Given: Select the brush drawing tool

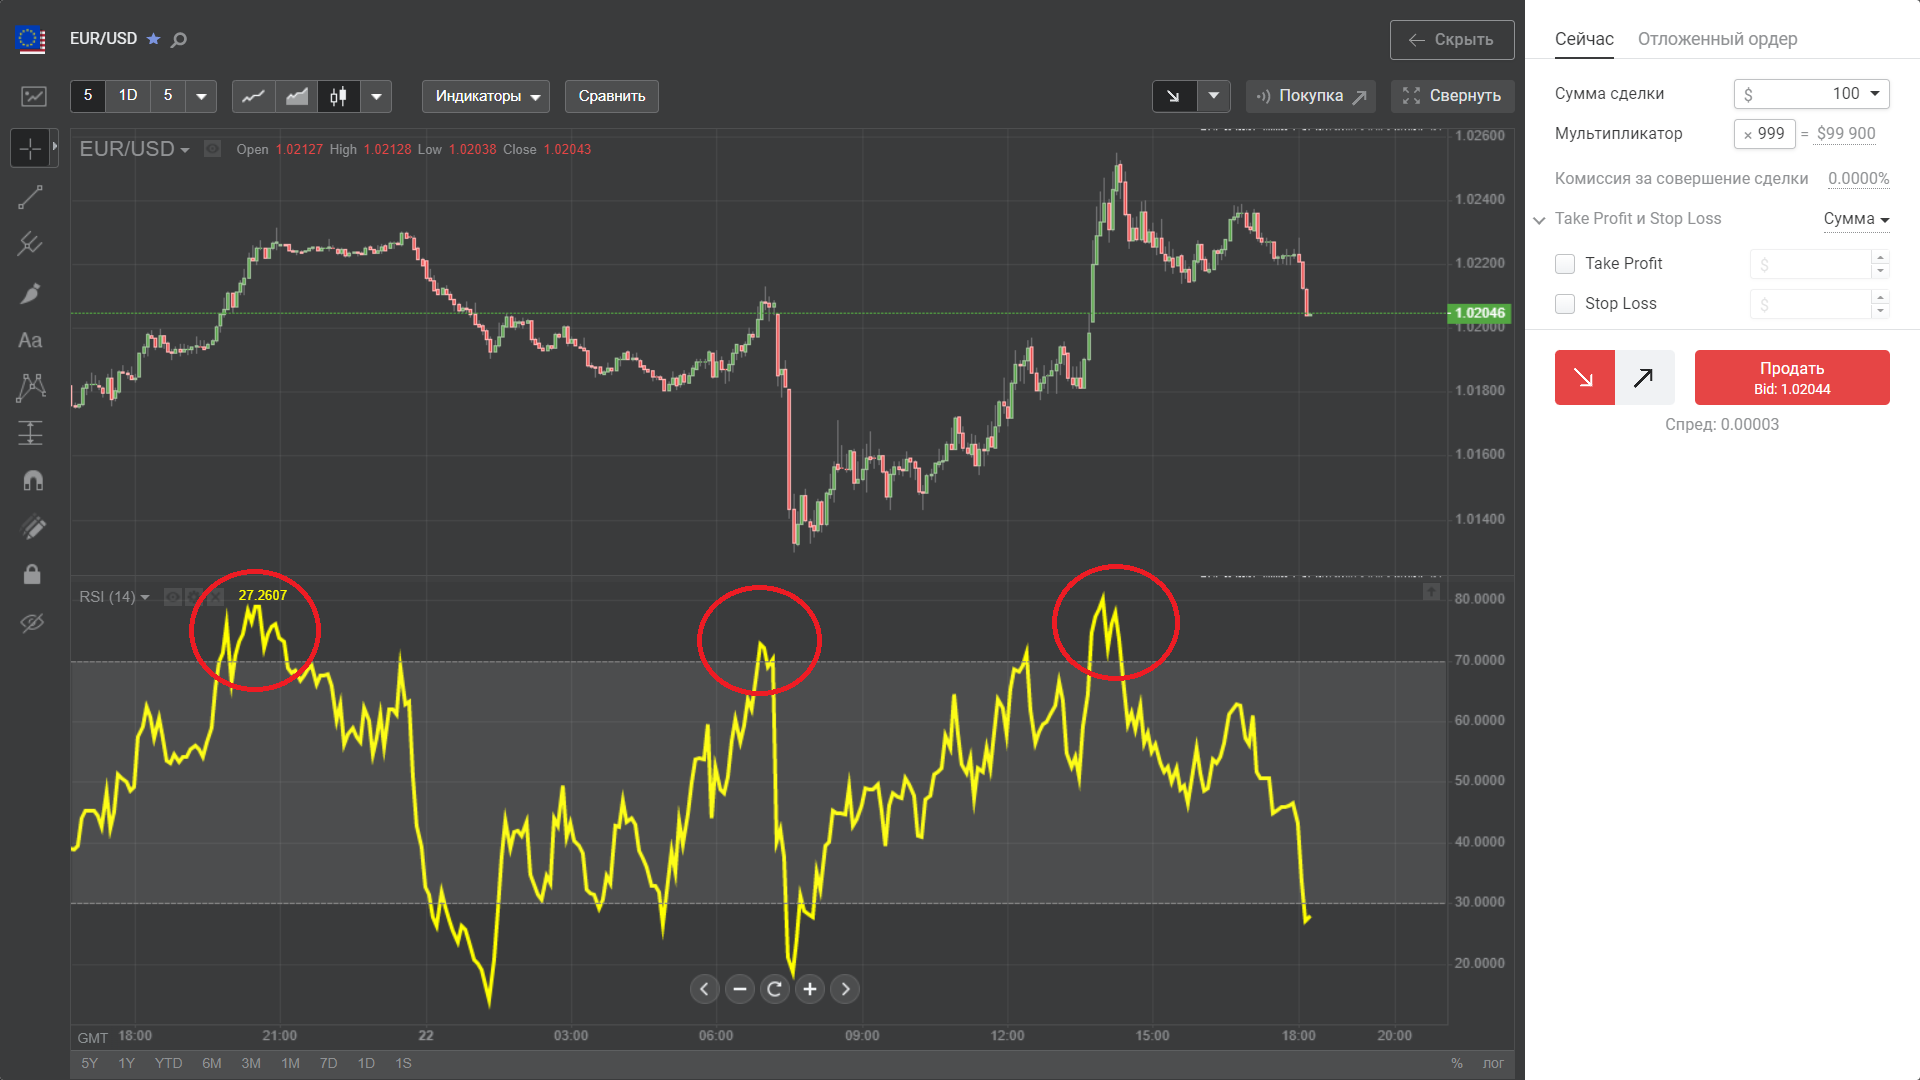Looking at the screenshot, I should [30, 293].
